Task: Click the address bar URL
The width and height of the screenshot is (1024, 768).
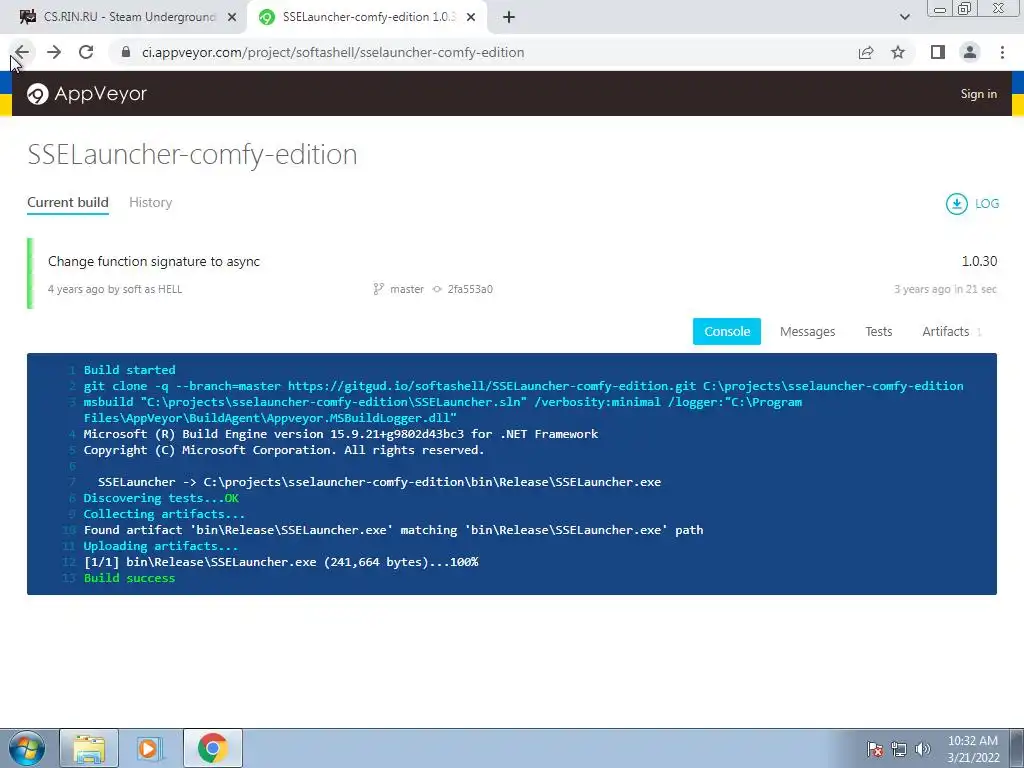Action: click(333, 52)
